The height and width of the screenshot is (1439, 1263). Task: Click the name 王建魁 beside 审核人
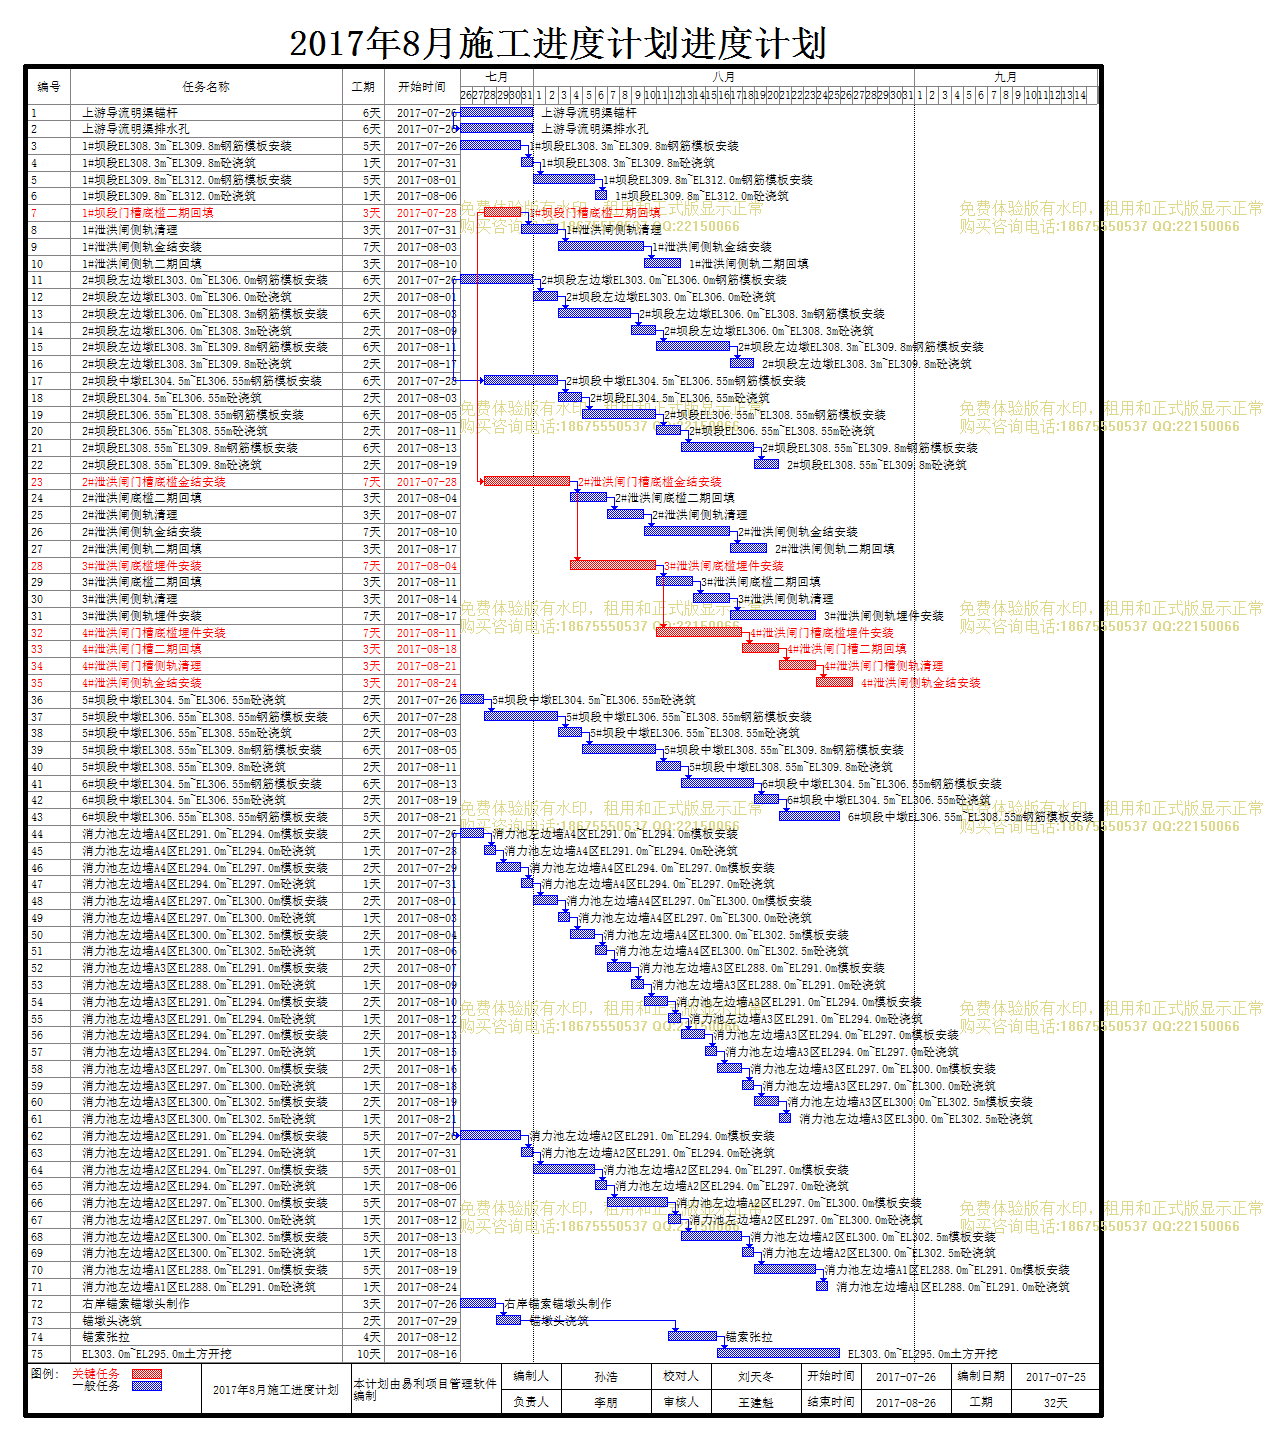point(756,1402)
